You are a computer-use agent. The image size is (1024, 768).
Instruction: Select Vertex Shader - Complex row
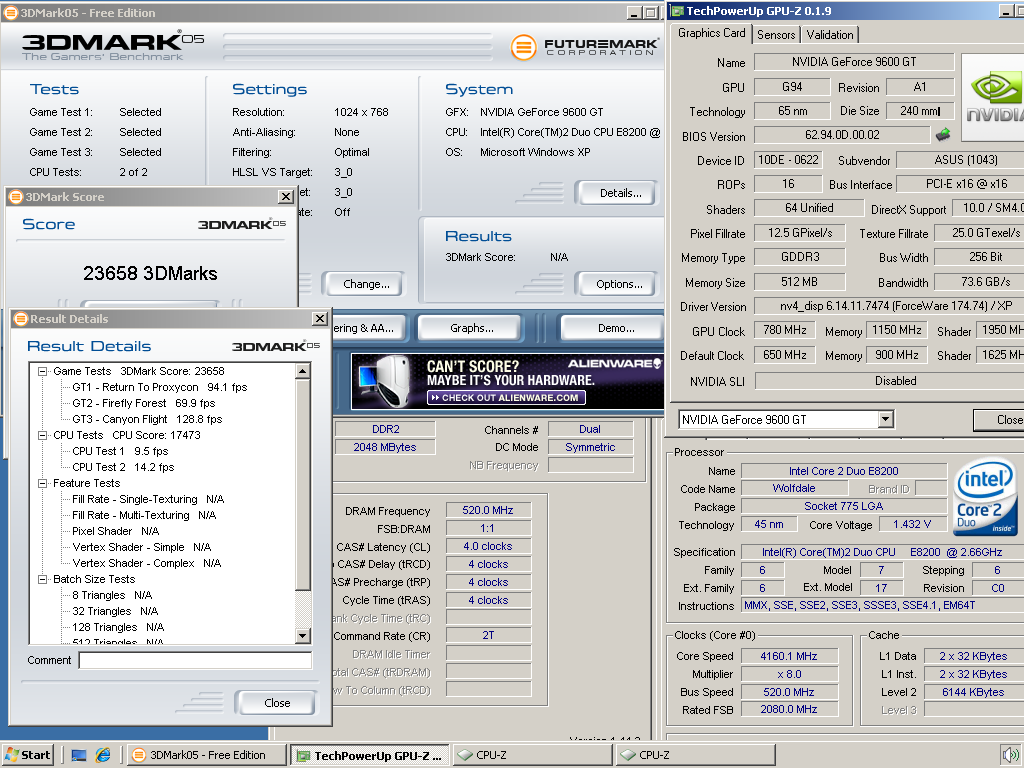pyautogui.click(x=147, y=563)
